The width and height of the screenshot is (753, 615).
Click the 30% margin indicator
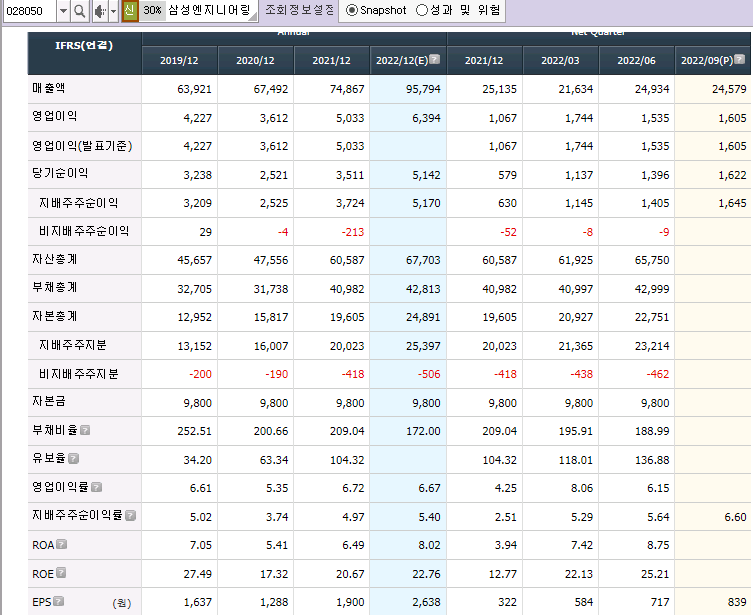153,10
